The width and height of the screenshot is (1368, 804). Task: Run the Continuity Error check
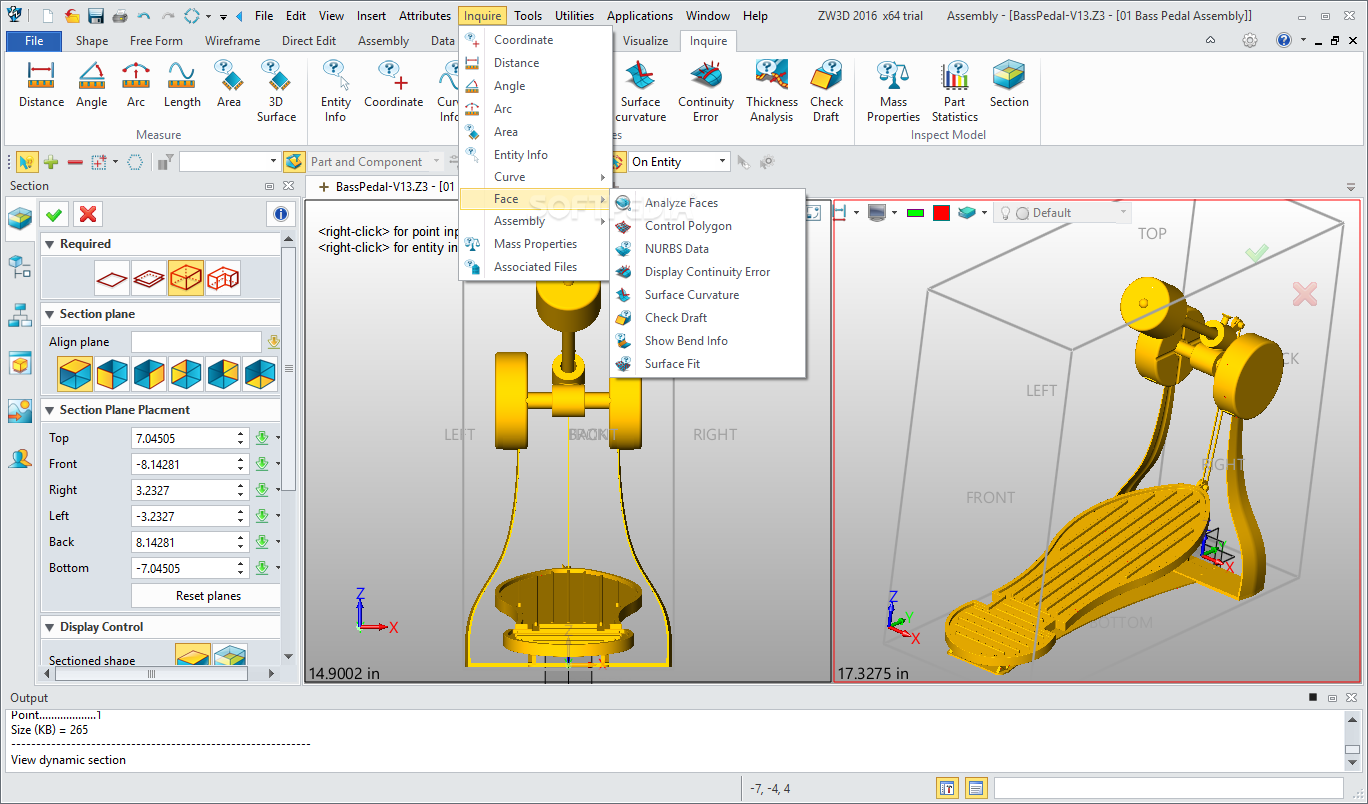click(706, 91)
